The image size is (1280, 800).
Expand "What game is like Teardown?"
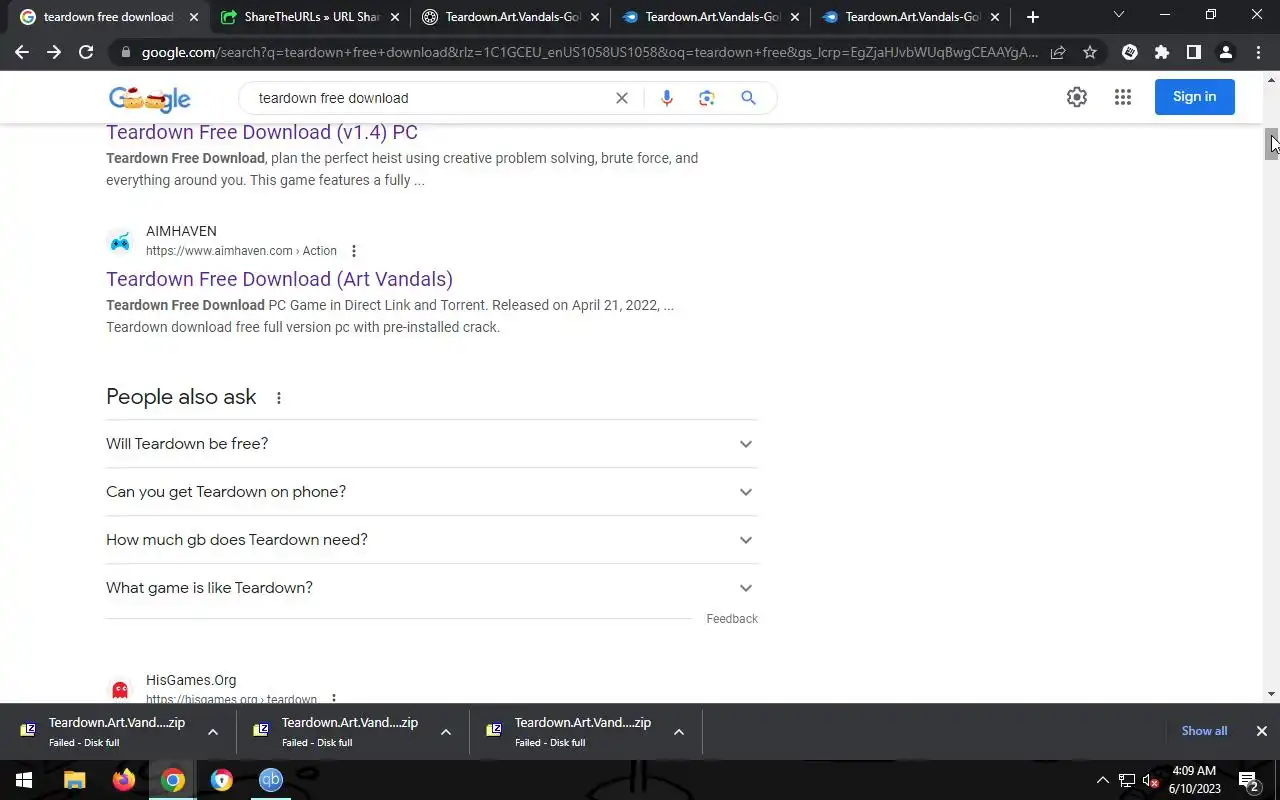432,588
